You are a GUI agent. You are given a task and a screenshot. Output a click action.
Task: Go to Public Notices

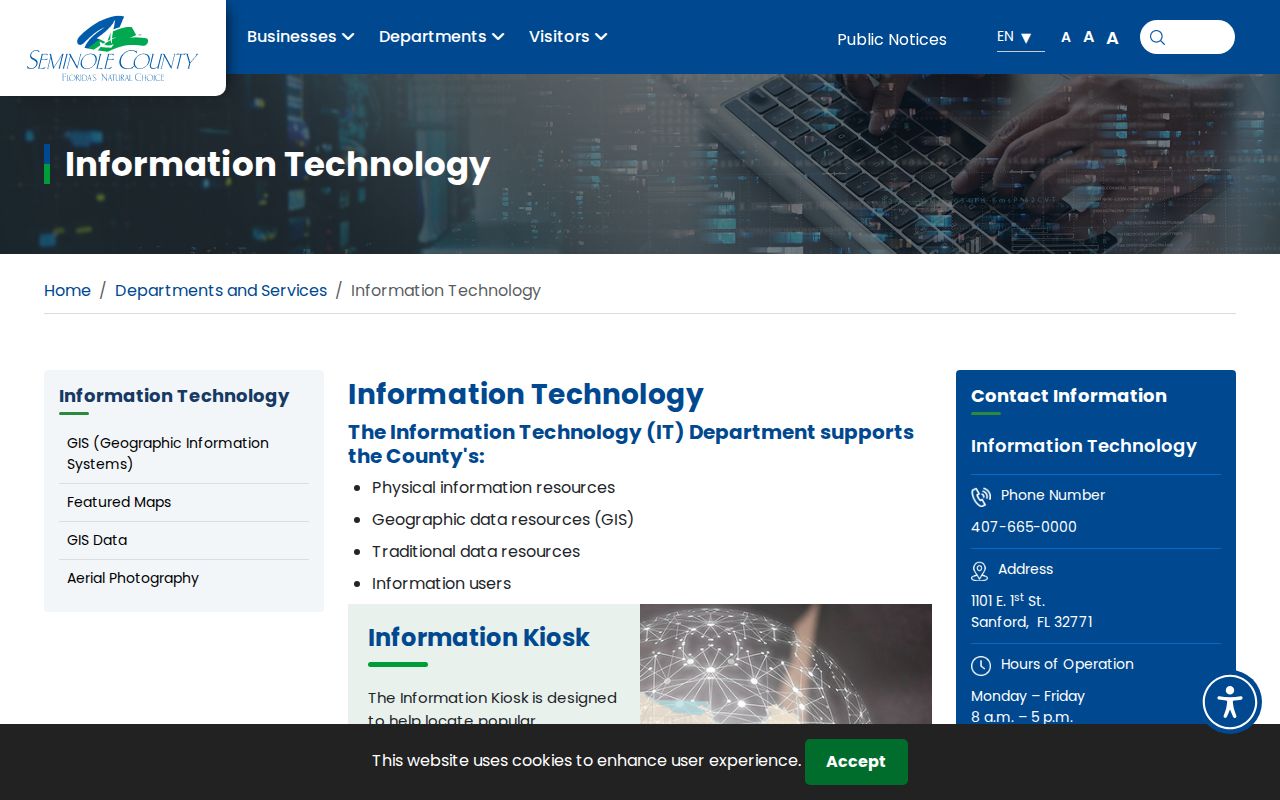tap(892, 39)
